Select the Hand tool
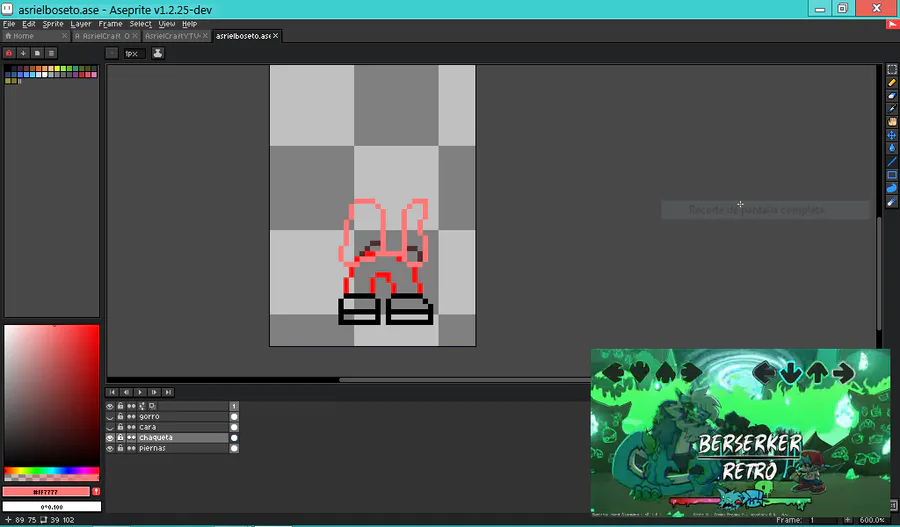The image size is (900, 527). coord(891,122)
